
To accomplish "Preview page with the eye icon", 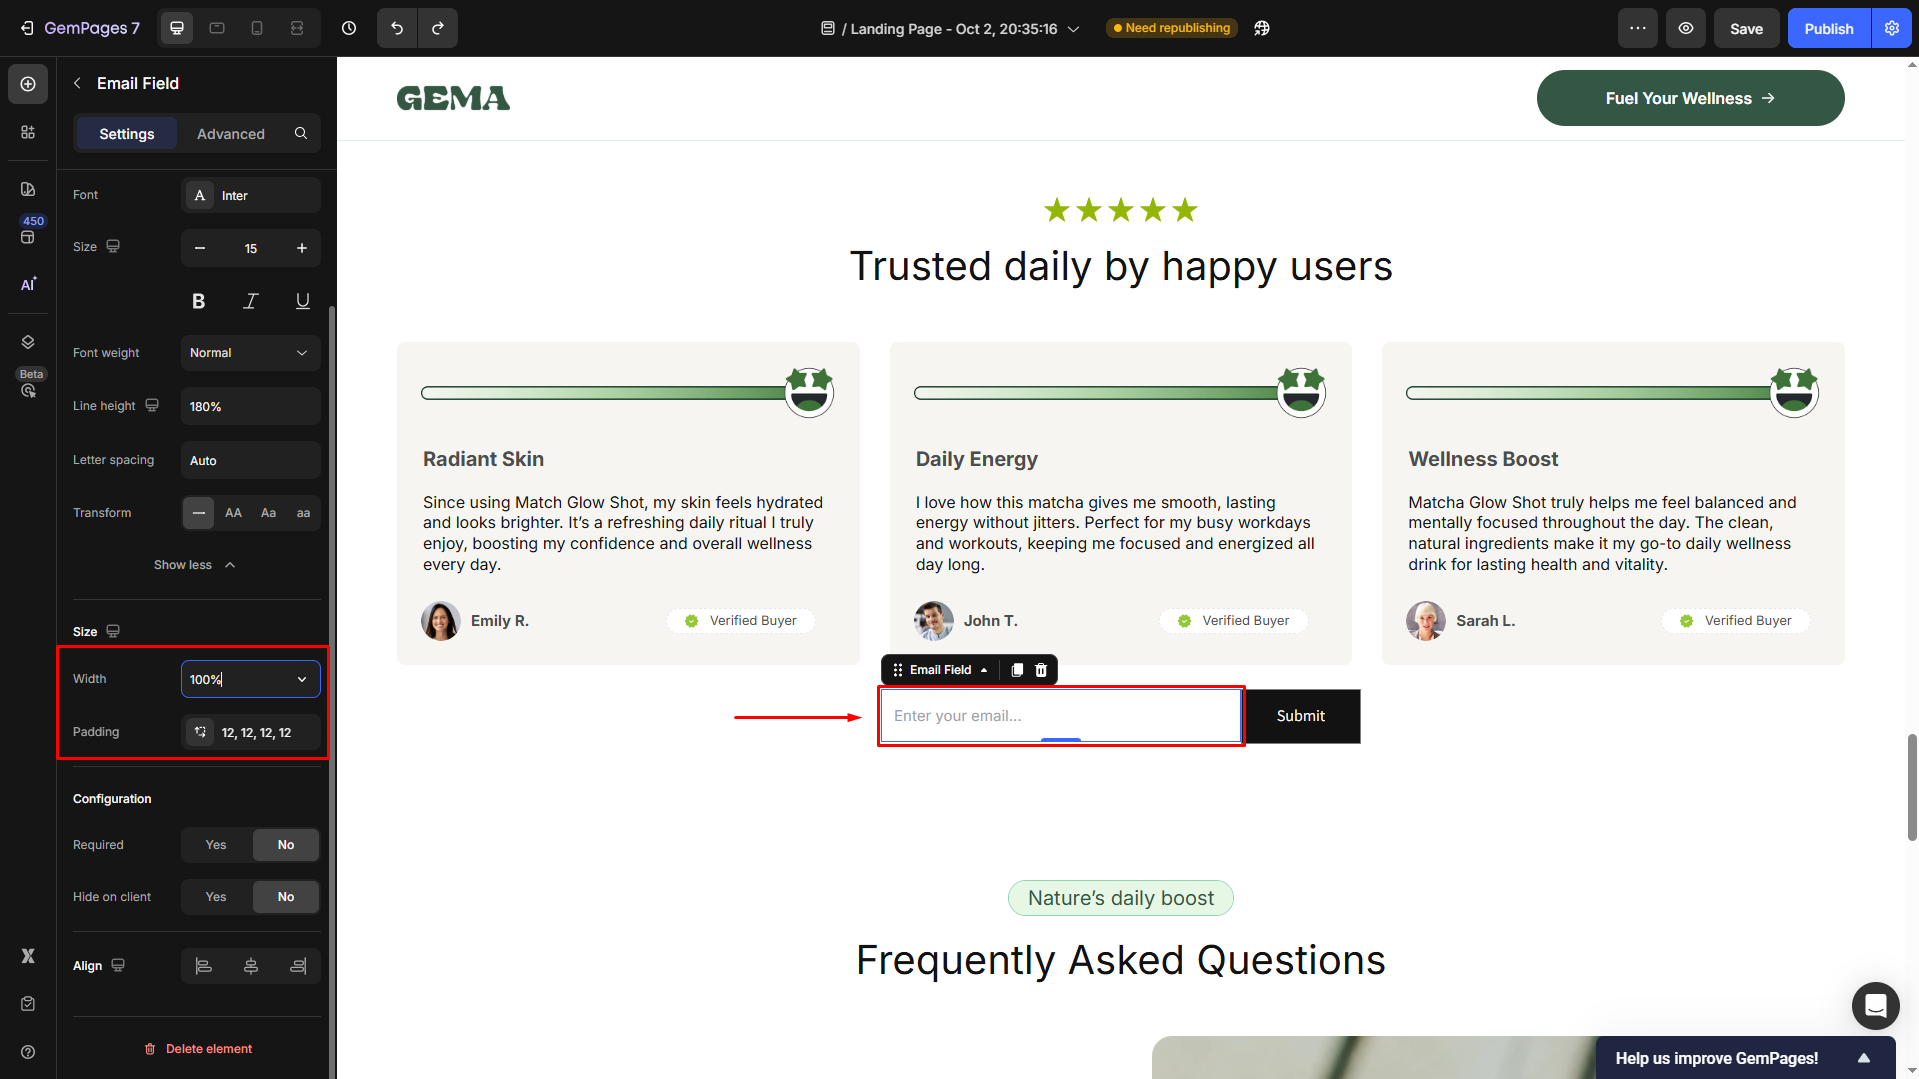I will (1686, 28).
